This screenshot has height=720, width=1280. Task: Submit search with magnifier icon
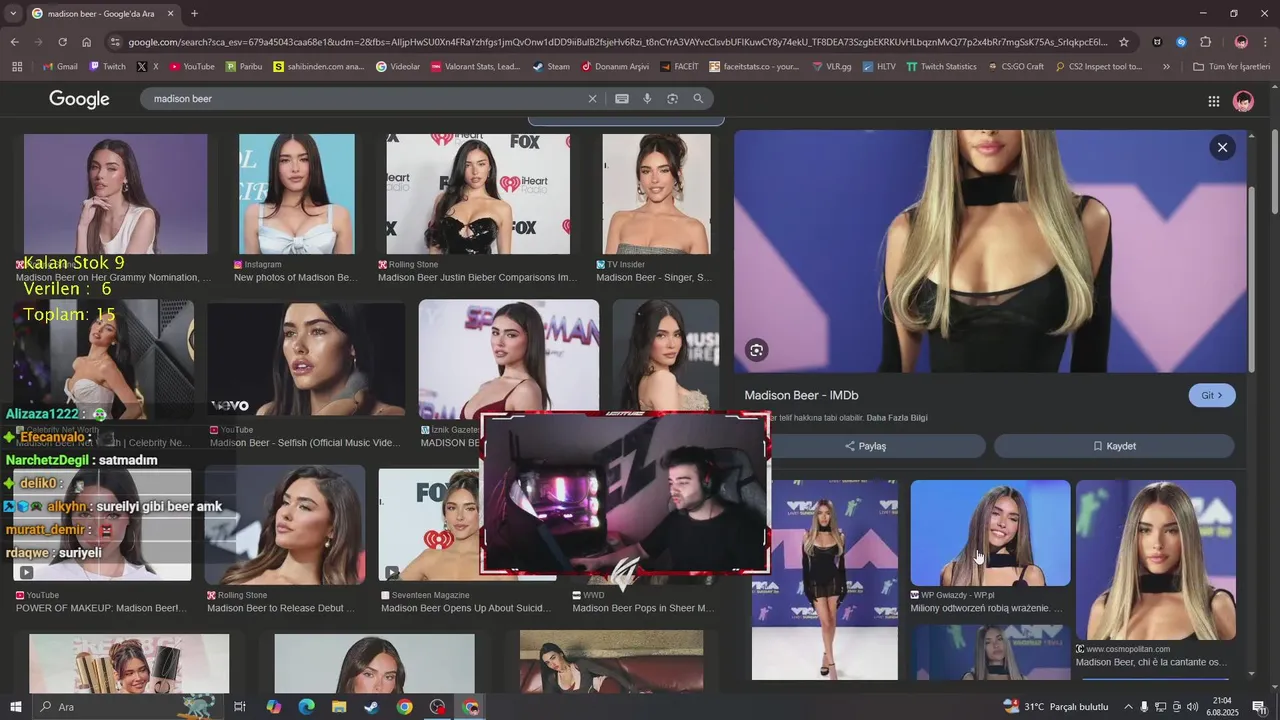698,99
